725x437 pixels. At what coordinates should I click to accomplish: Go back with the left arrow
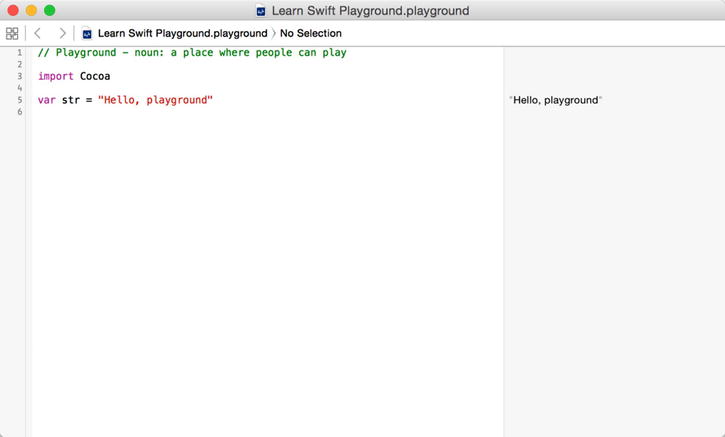(37, 33)
